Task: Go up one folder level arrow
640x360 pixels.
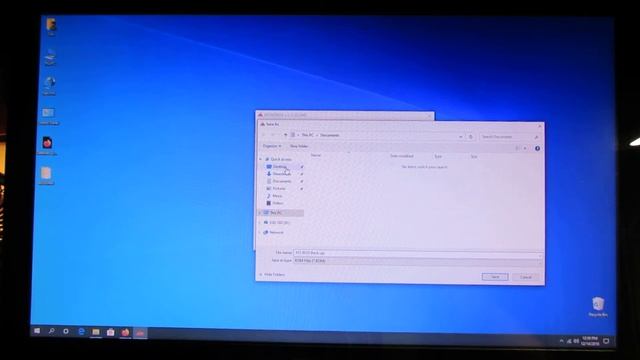Action: pos(285,135)
